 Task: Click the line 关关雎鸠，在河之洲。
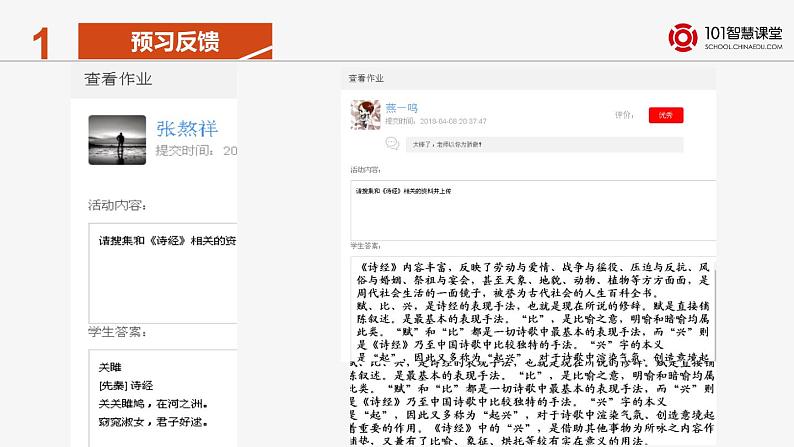click(x=154, y=403)
